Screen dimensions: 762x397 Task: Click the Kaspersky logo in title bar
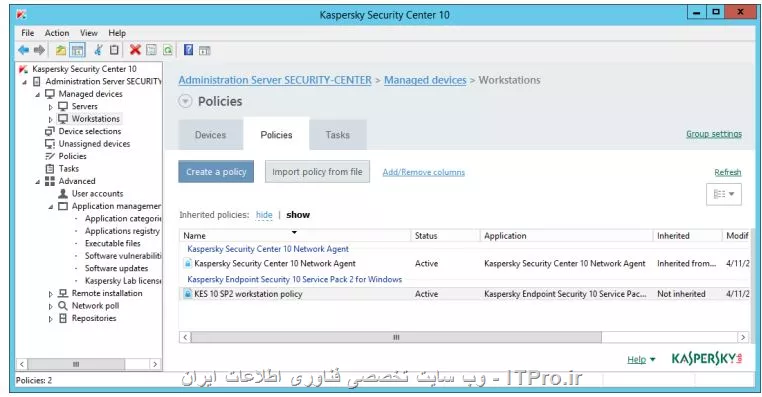[21, 14]
